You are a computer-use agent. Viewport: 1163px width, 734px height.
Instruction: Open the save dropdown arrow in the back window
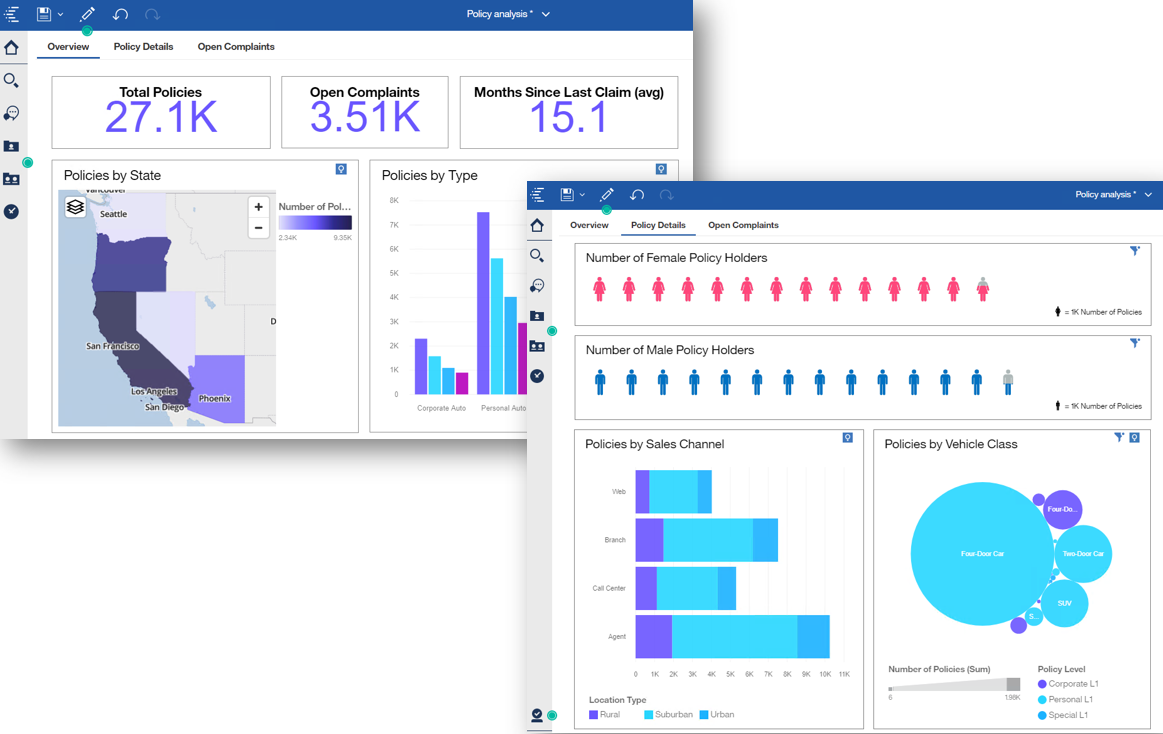(61, 15)
